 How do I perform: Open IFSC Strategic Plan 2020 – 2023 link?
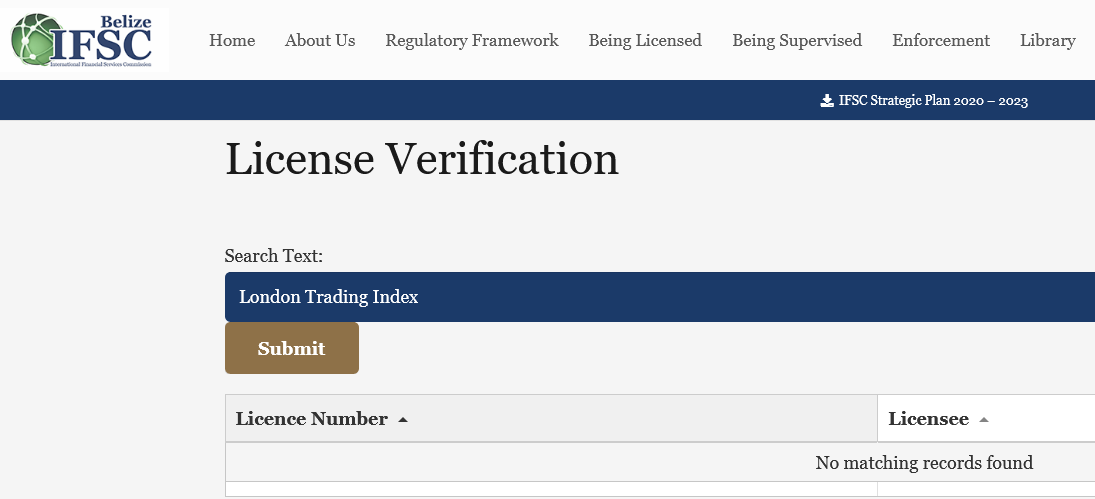pos(933,100)
